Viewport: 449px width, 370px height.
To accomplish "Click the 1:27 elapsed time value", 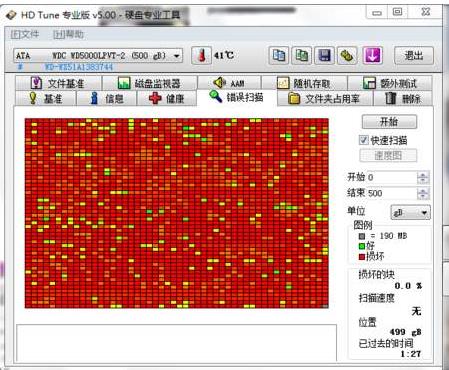I will coord(411,354).
